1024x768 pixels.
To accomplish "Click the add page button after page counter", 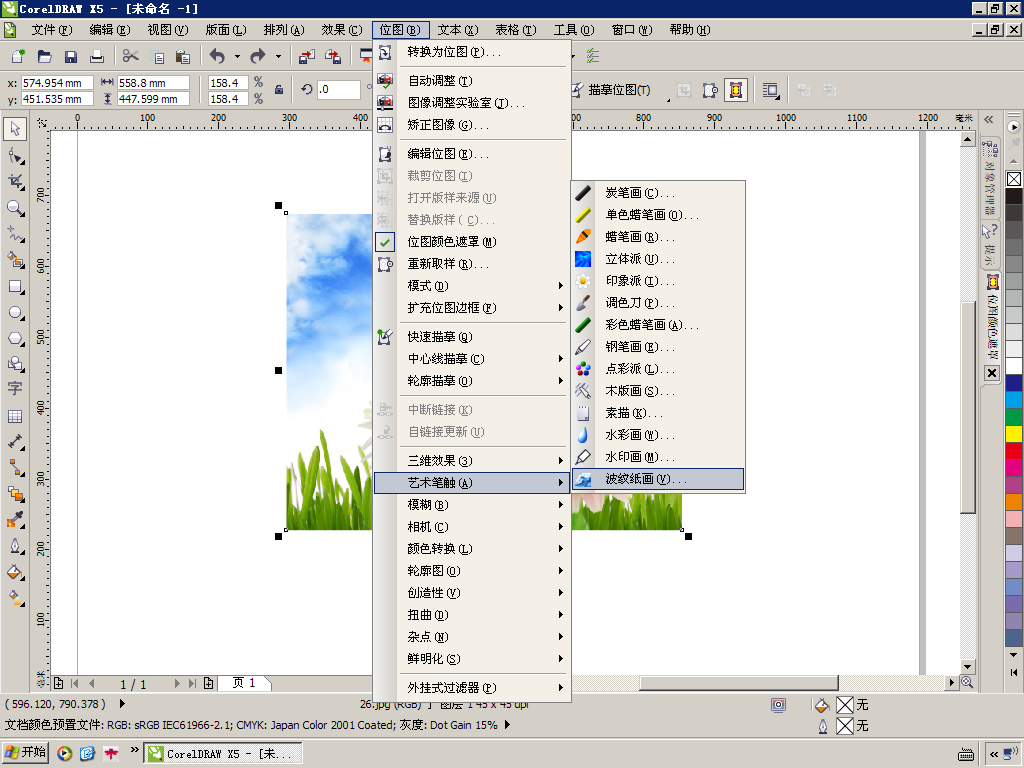I will pos(208,683).
